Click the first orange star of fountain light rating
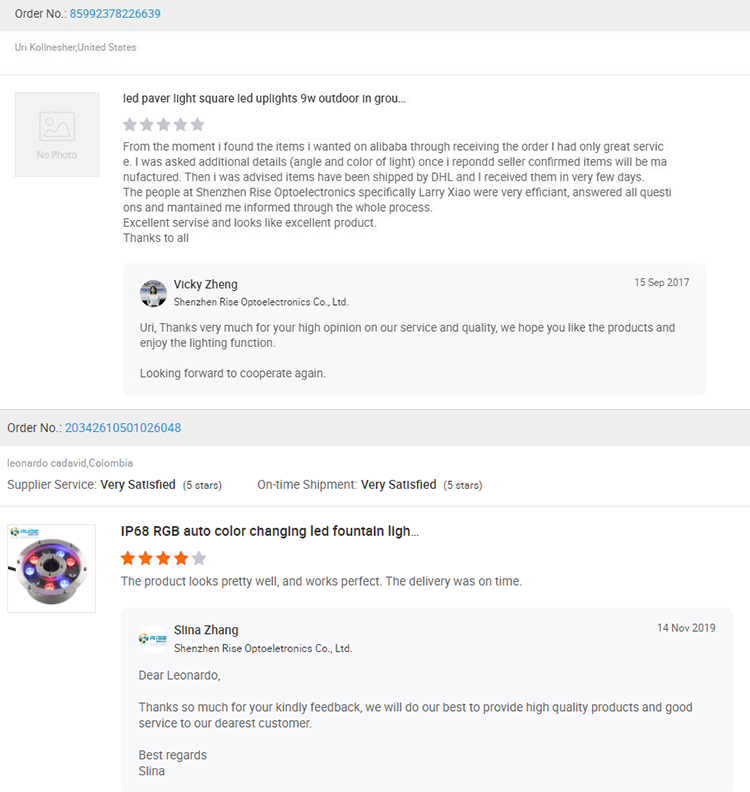 128,558
